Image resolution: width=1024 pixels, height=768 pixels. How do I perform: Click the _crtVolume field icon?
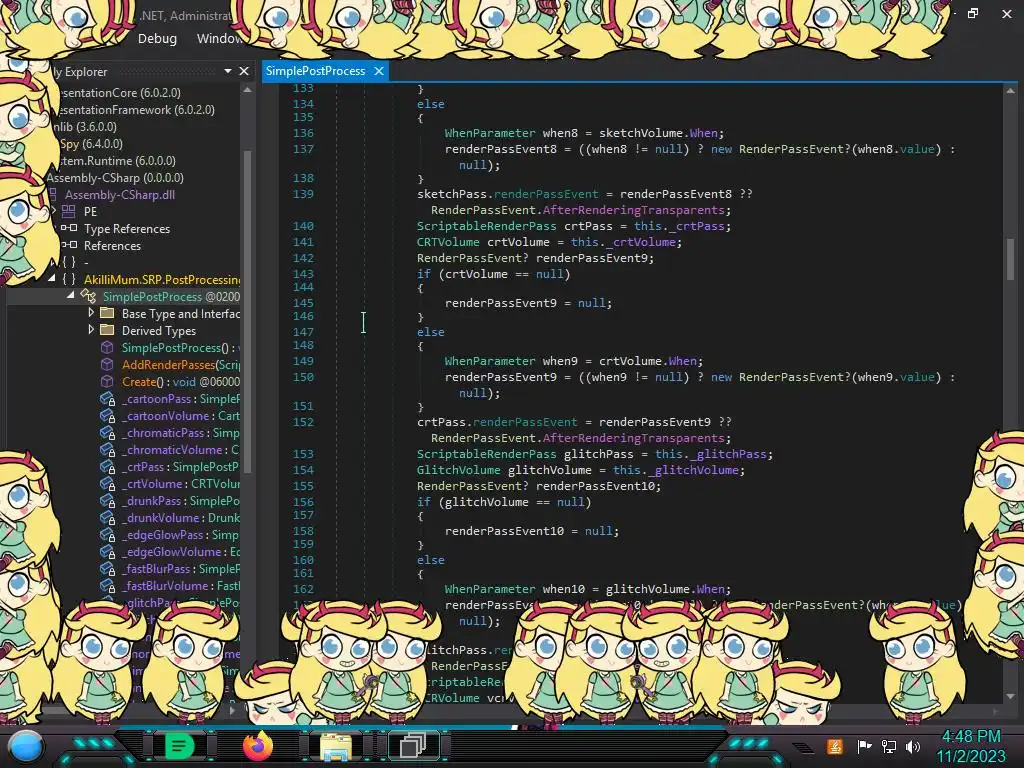tap(108, 483)
